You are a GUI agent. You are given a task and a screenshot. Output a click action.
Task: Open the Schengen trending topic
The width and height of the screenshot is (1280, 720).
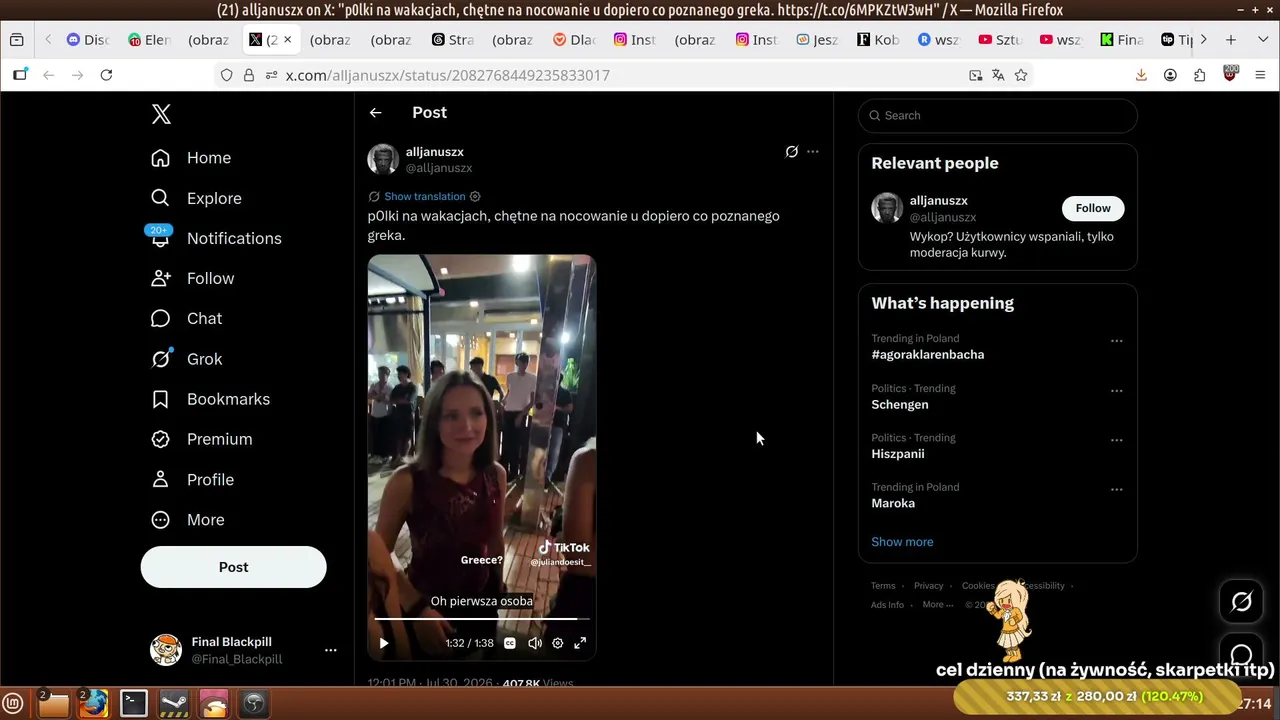click(x=900, y=405)
